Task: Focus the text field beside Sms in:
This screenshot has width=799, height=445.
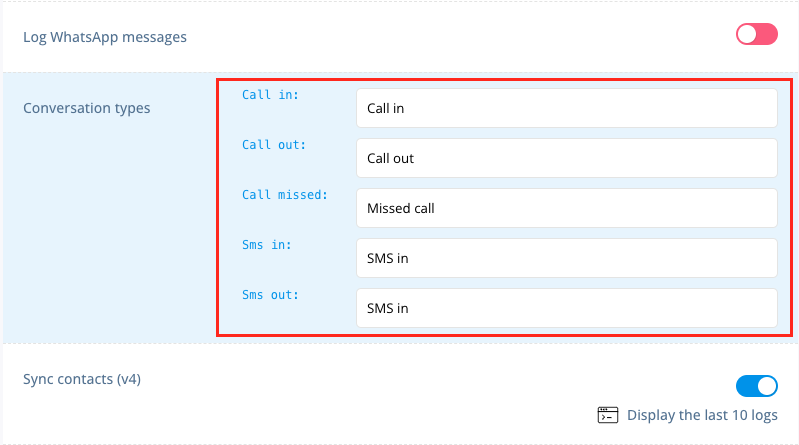Action: pos(567,258)
